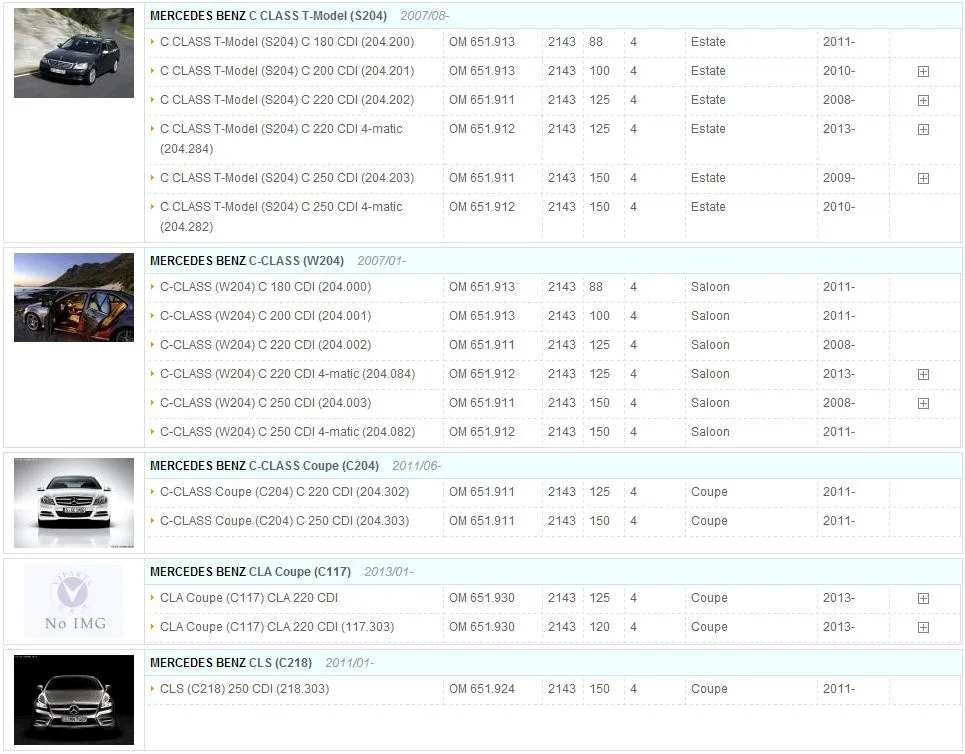Screen dimensions: 965x754
Task: Click engine code OM 651.924 in CLS row
Action: pyautogui.click(x=482, y=689)
